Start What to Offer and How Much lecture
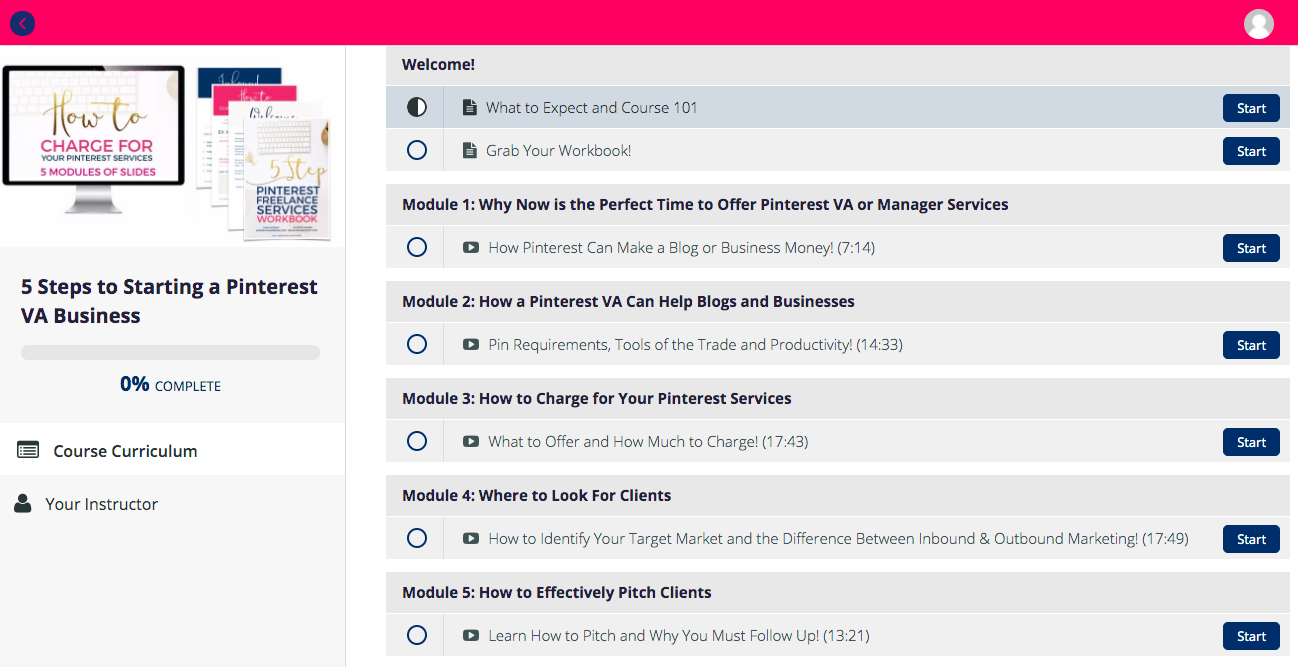Viewport: 1298px width, 667px height. (1251, 442)
